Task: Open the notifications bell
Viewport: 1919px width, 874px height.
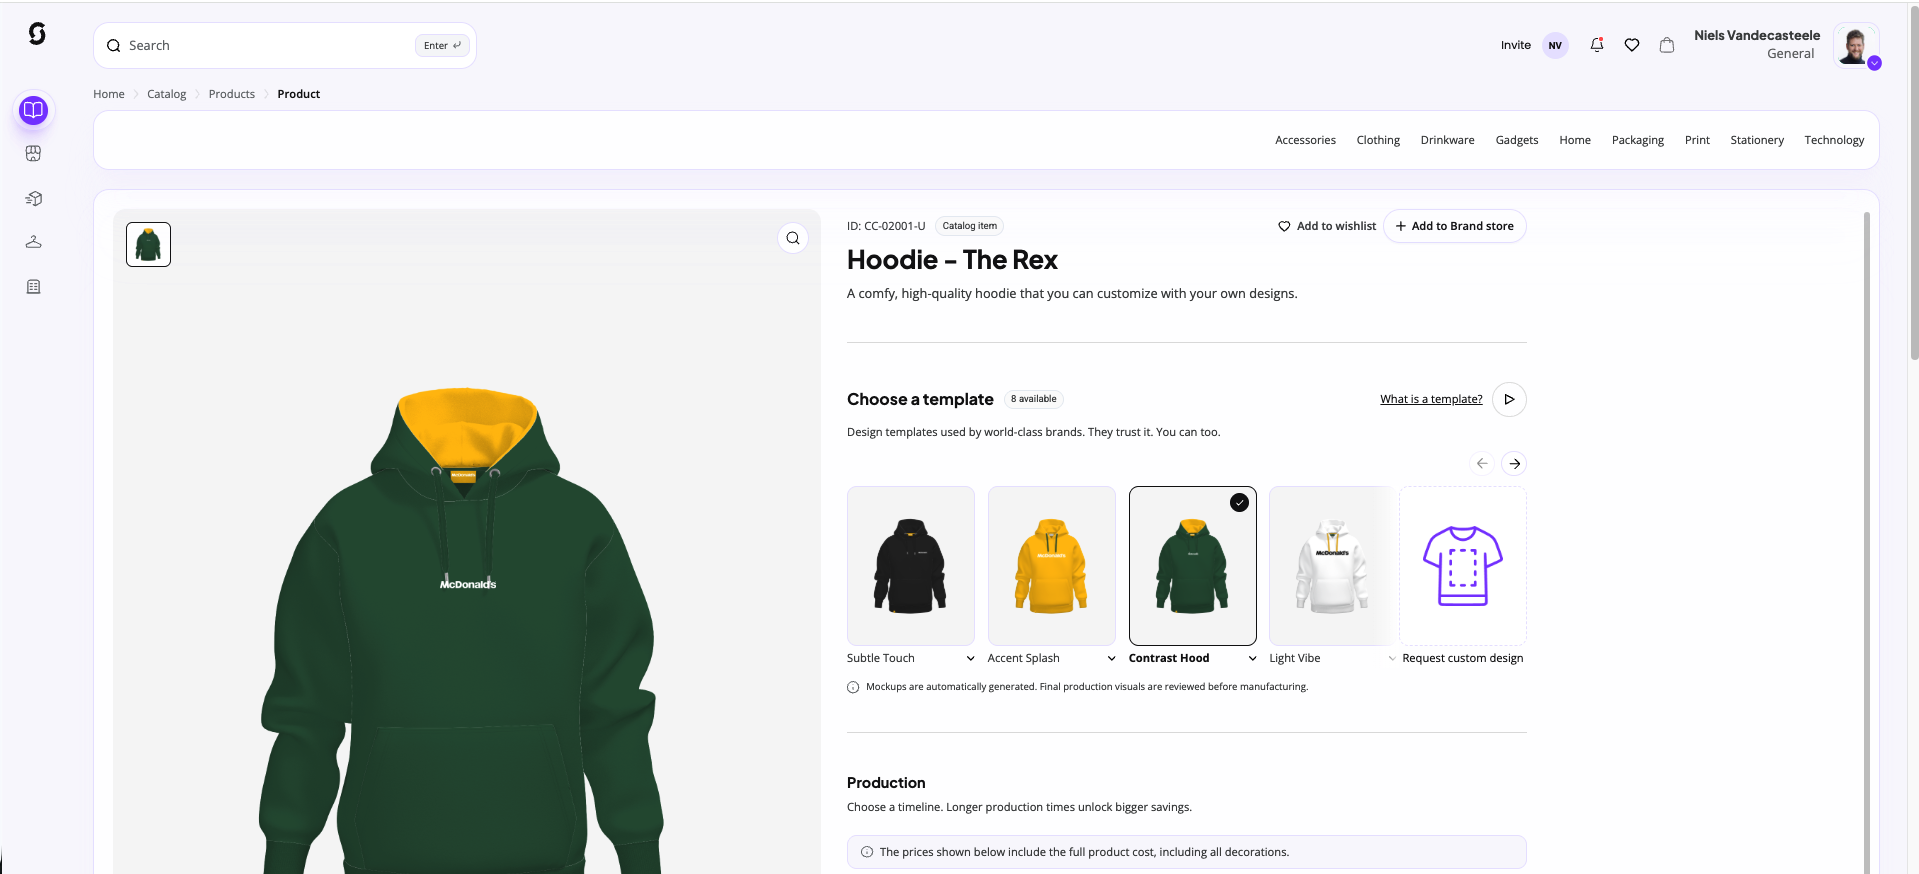Action: pos(1597,45)
